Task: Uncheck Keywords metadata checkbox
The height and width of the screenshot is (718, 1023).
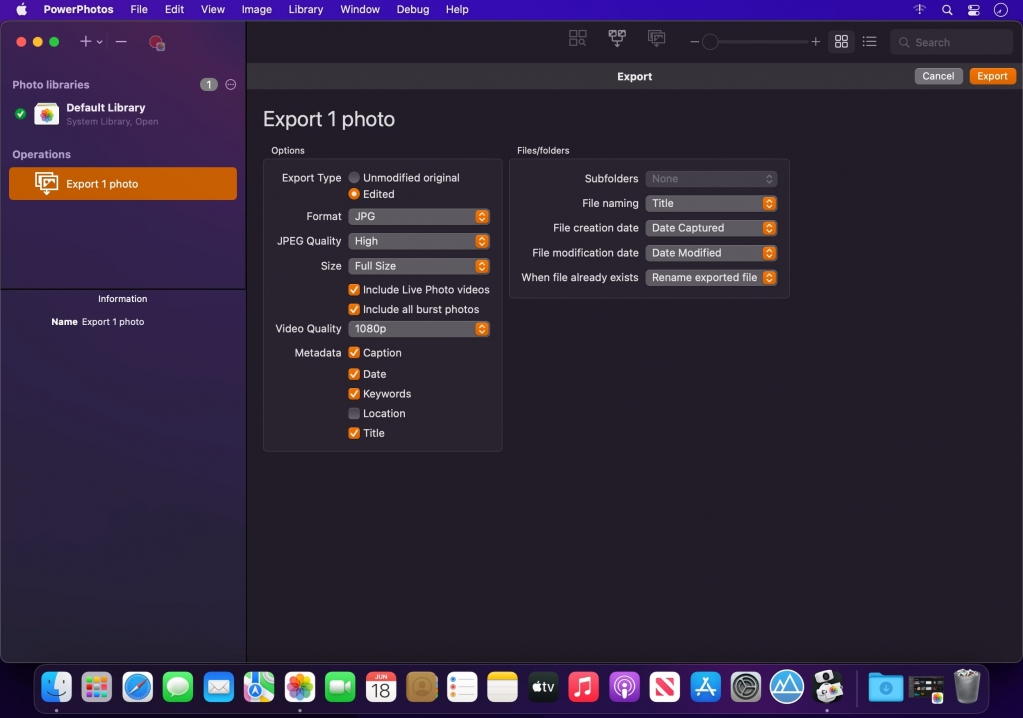Action: click(x=354, y=394)
